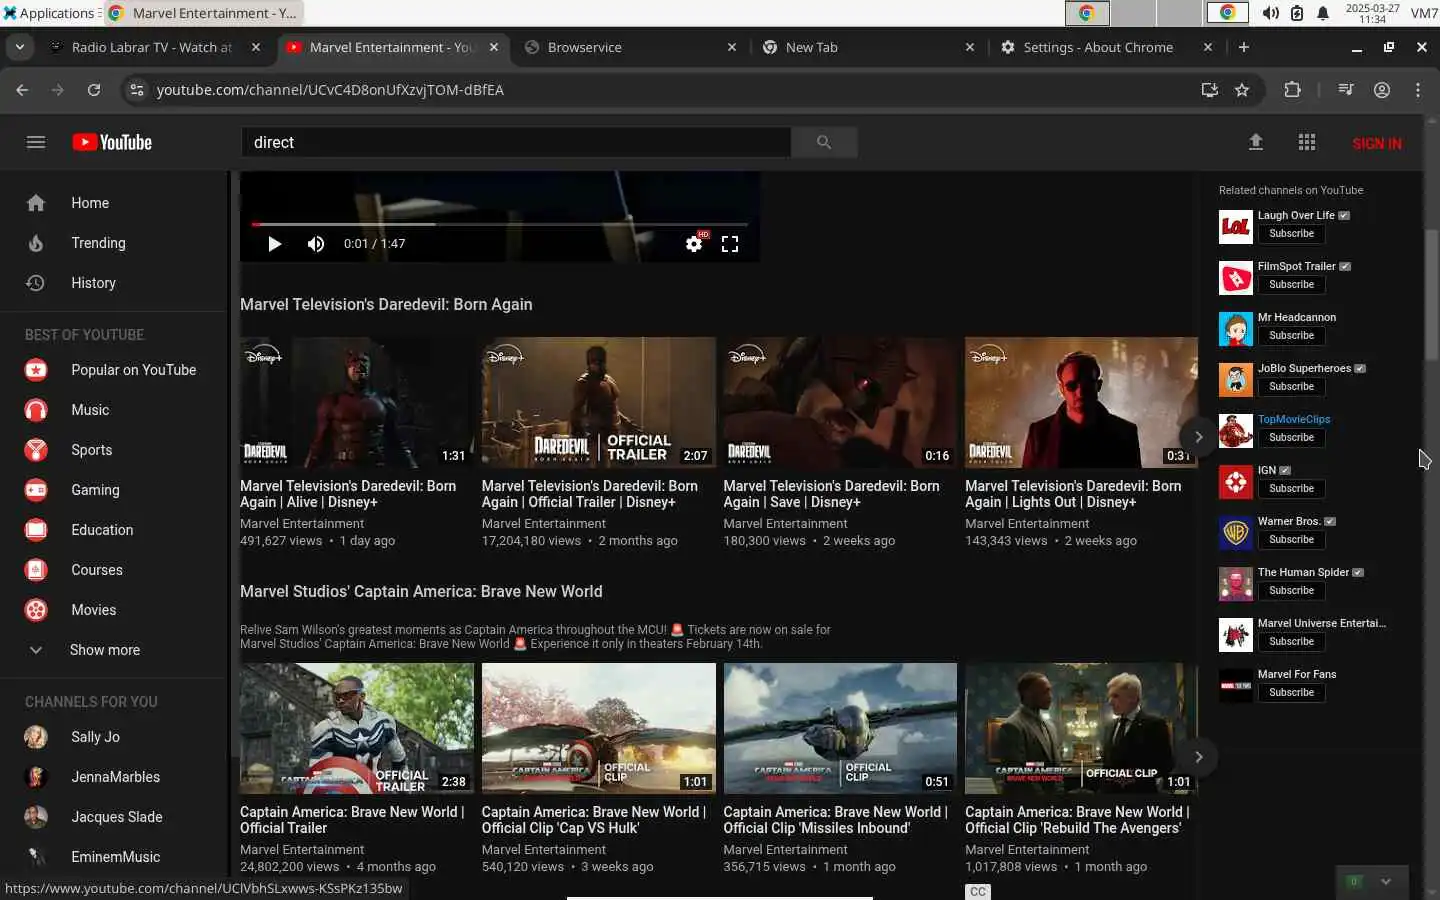Subscribe to Marvel For Fans
The width and height of the screenshot is (1440, 900).
pyautogui.click(x=1291, y=693)
